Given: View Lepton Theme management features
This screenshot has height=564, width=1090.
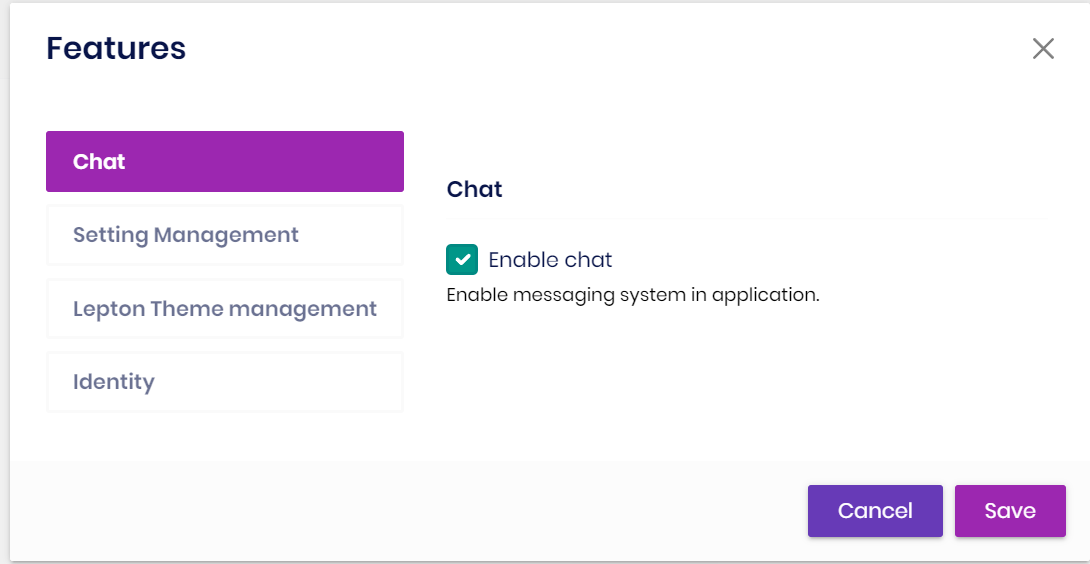Looking at the screenshot, I should [x=224, y=309].
